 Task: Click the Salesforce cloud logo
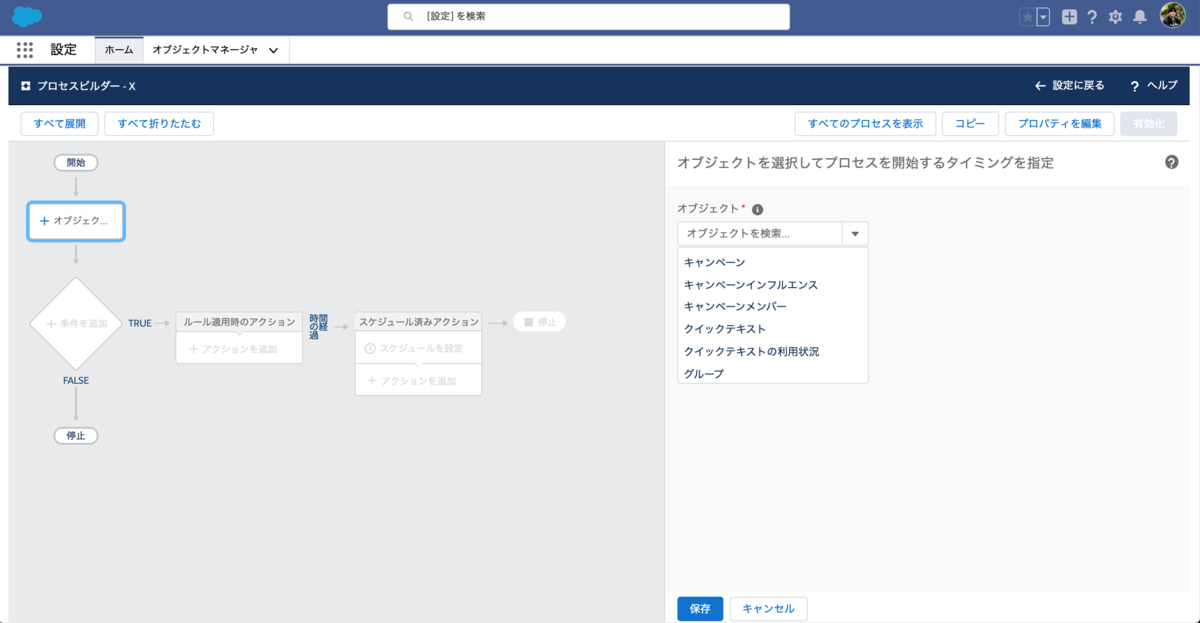pyautogui.click(x=27, y=16)
